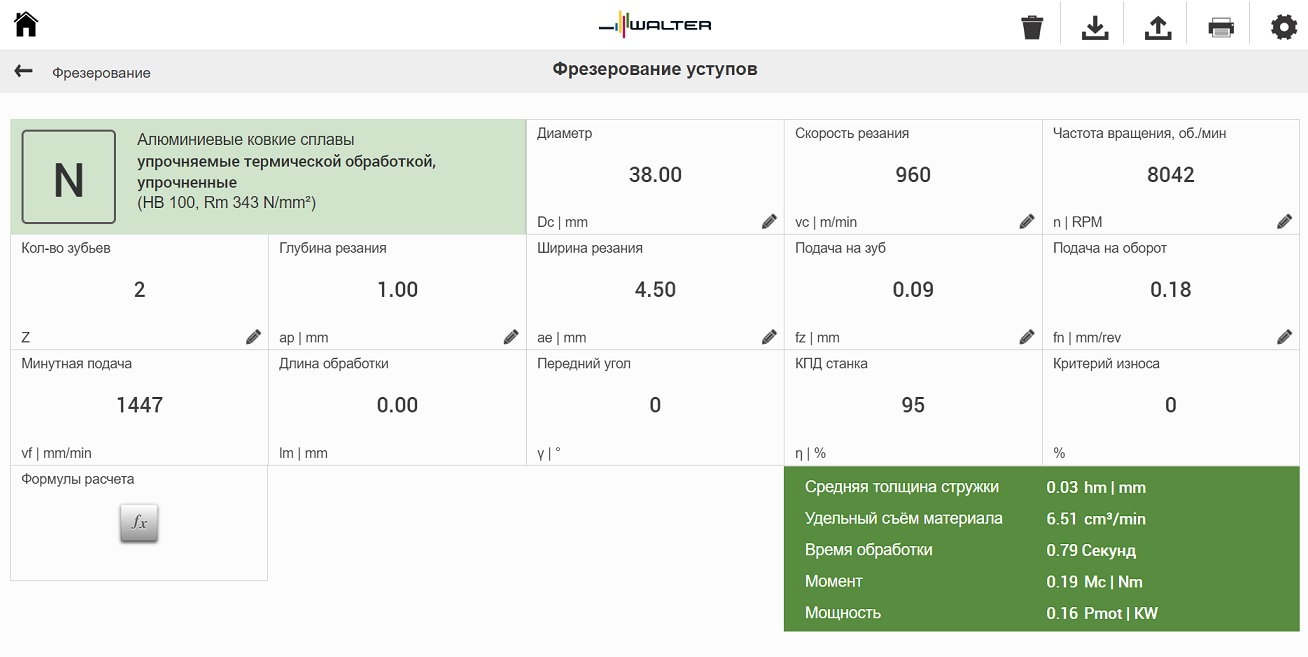Image resolution: width=1308 pixels, height=657 pixels.
Task: Open the print function
Action: tap(1220, 27)
